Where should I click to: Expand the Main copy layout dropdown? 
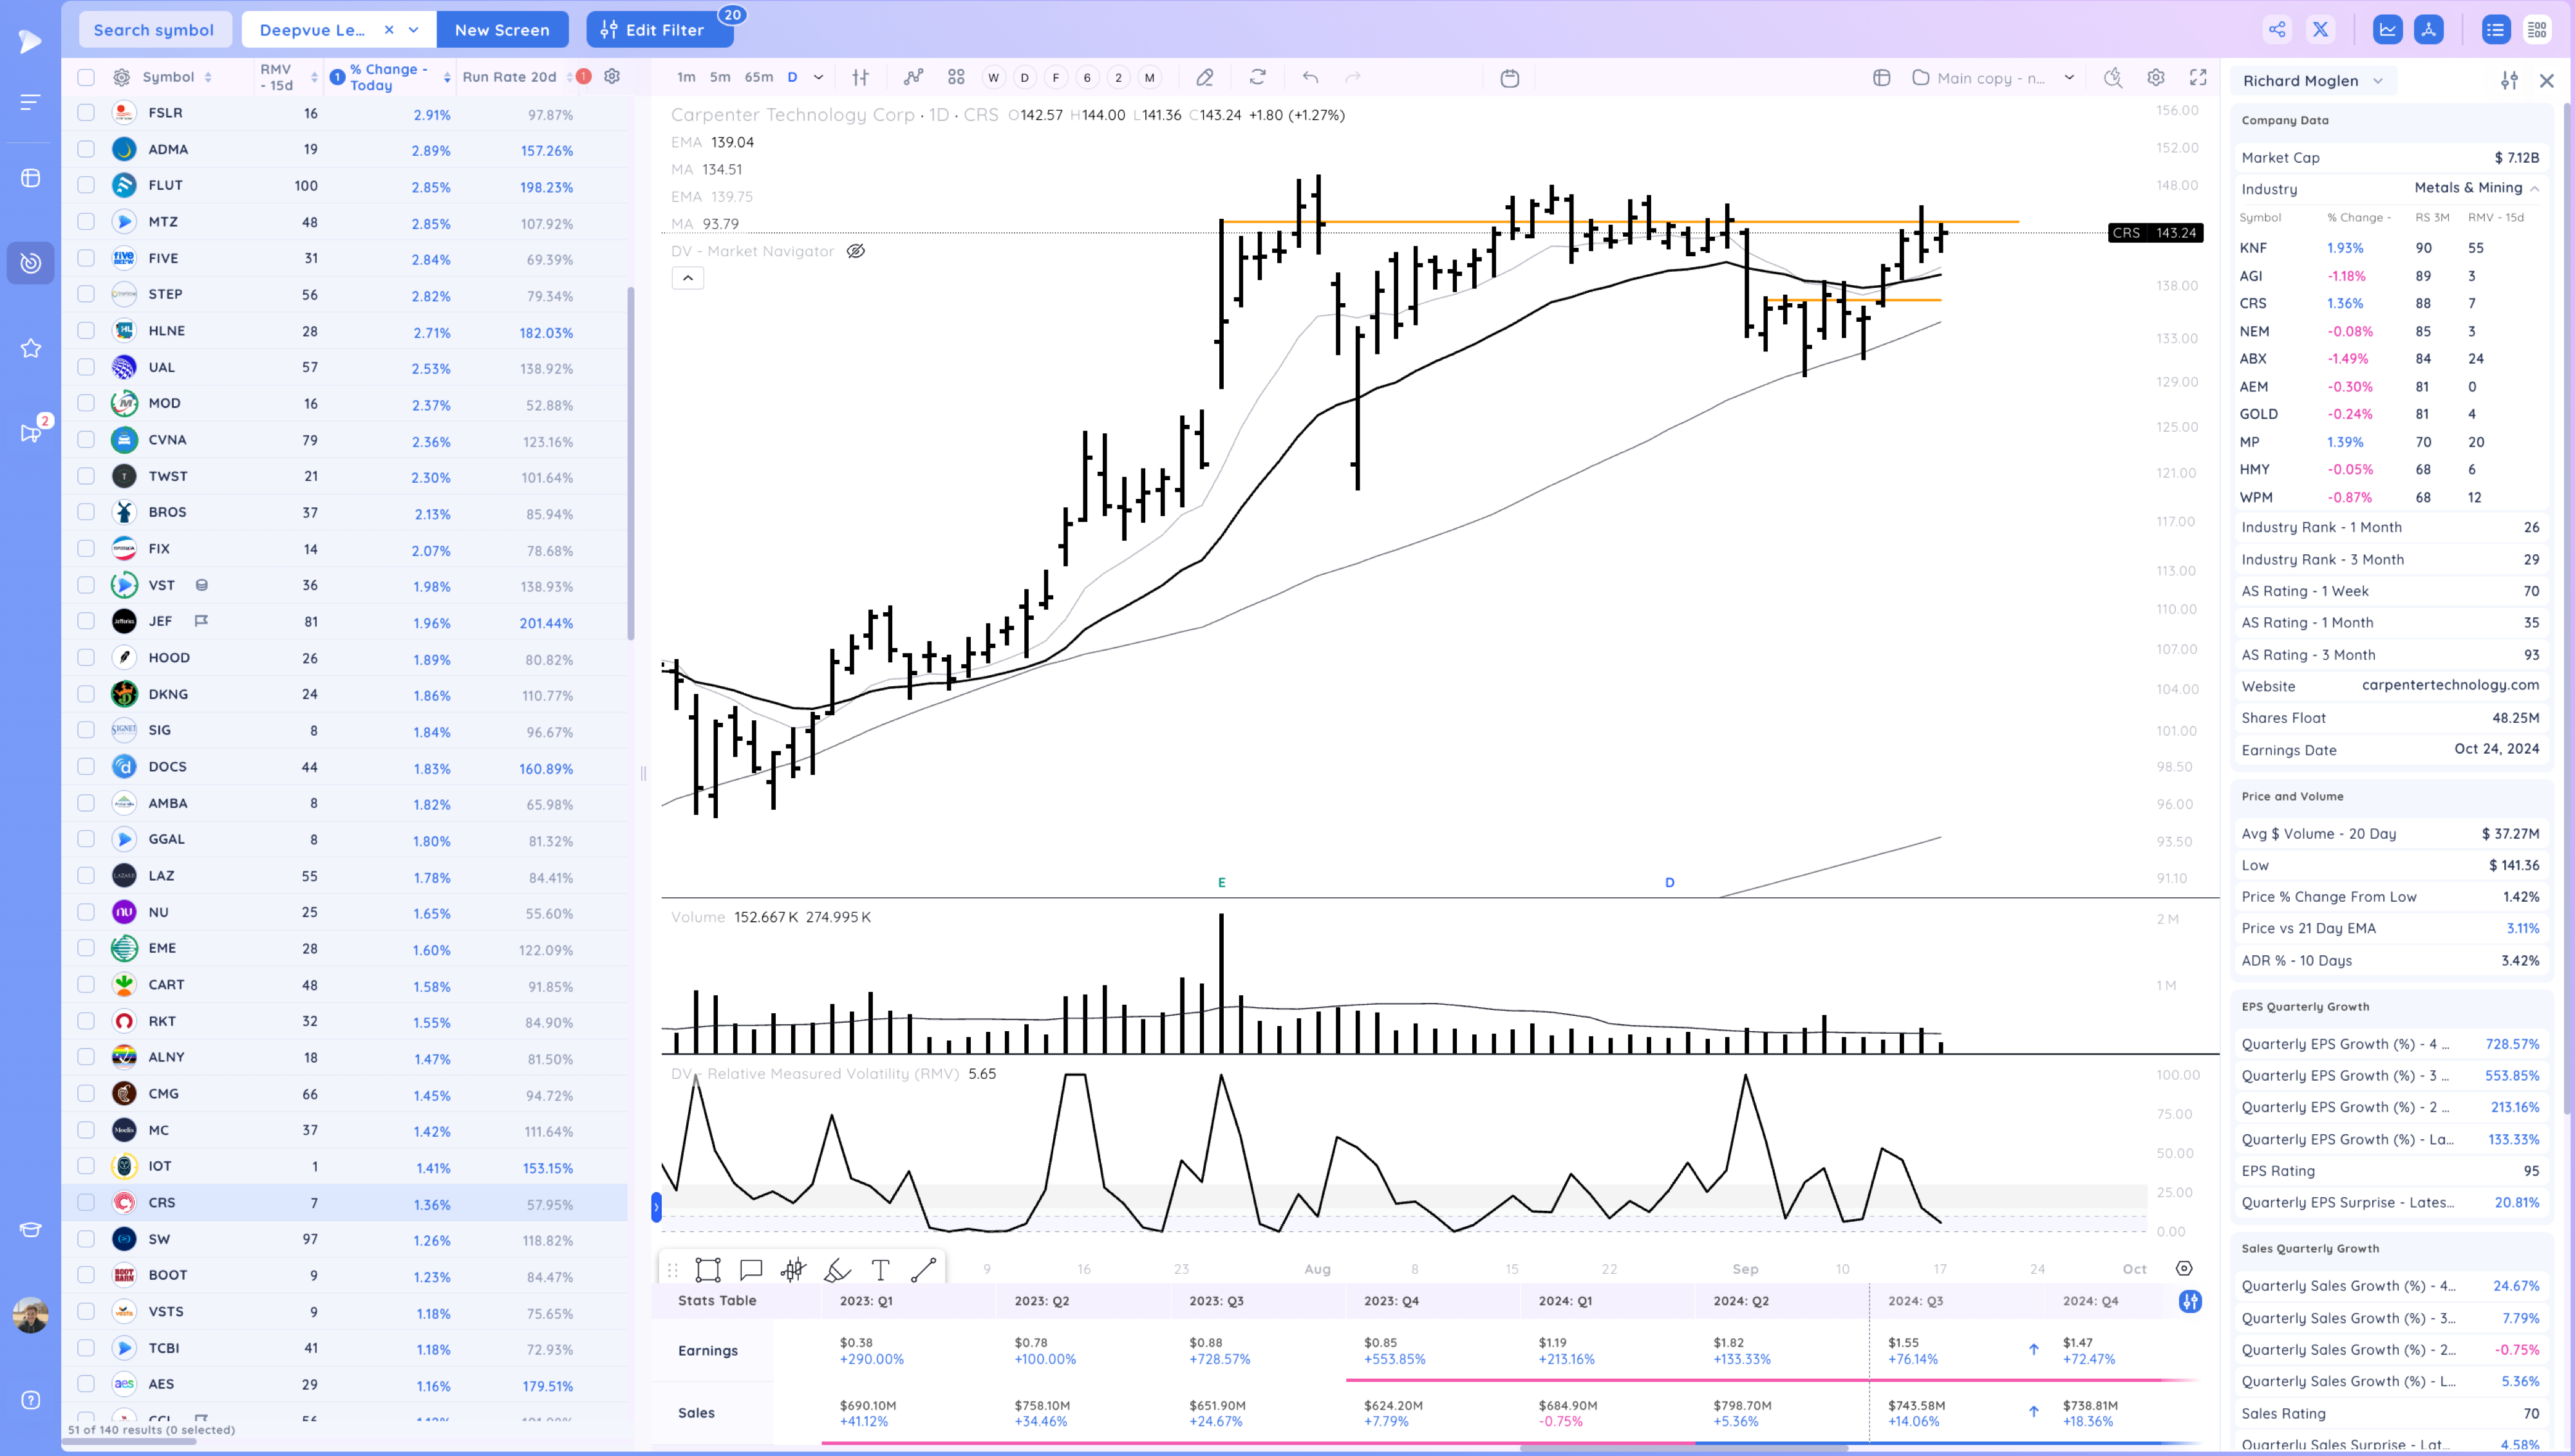2069,78
